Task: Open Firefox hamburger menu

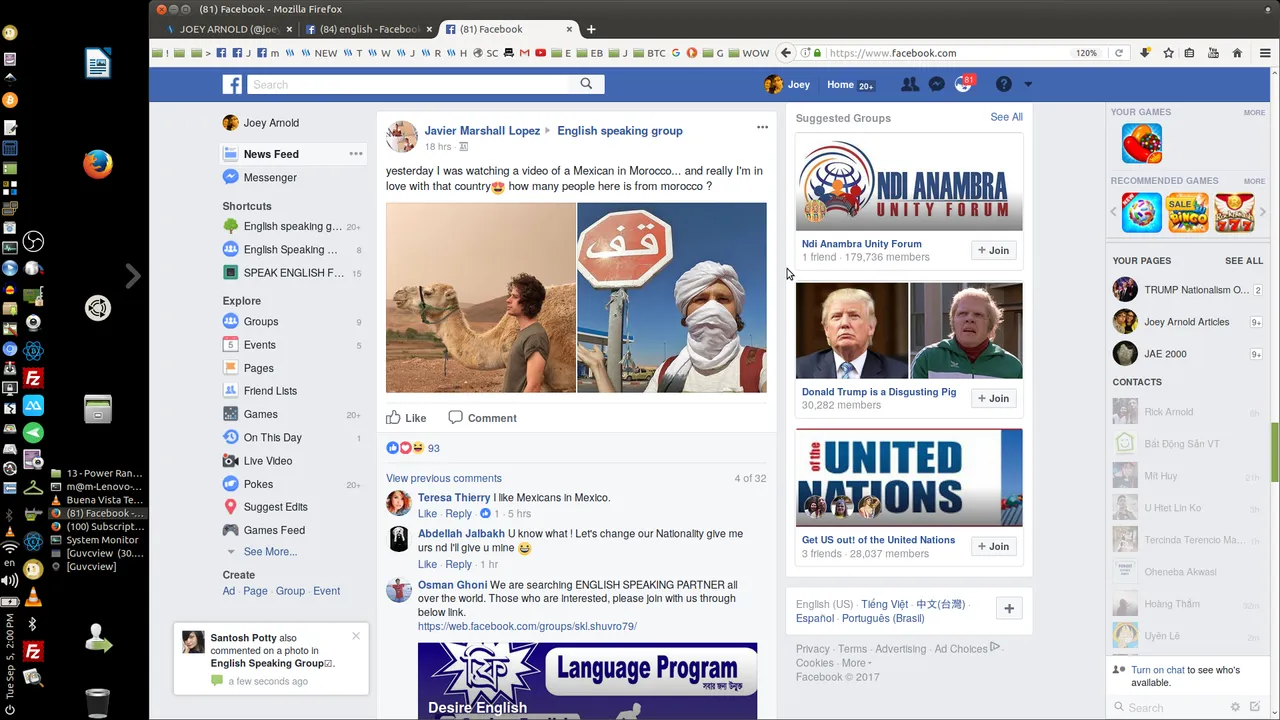Action: pos(1265,53)
